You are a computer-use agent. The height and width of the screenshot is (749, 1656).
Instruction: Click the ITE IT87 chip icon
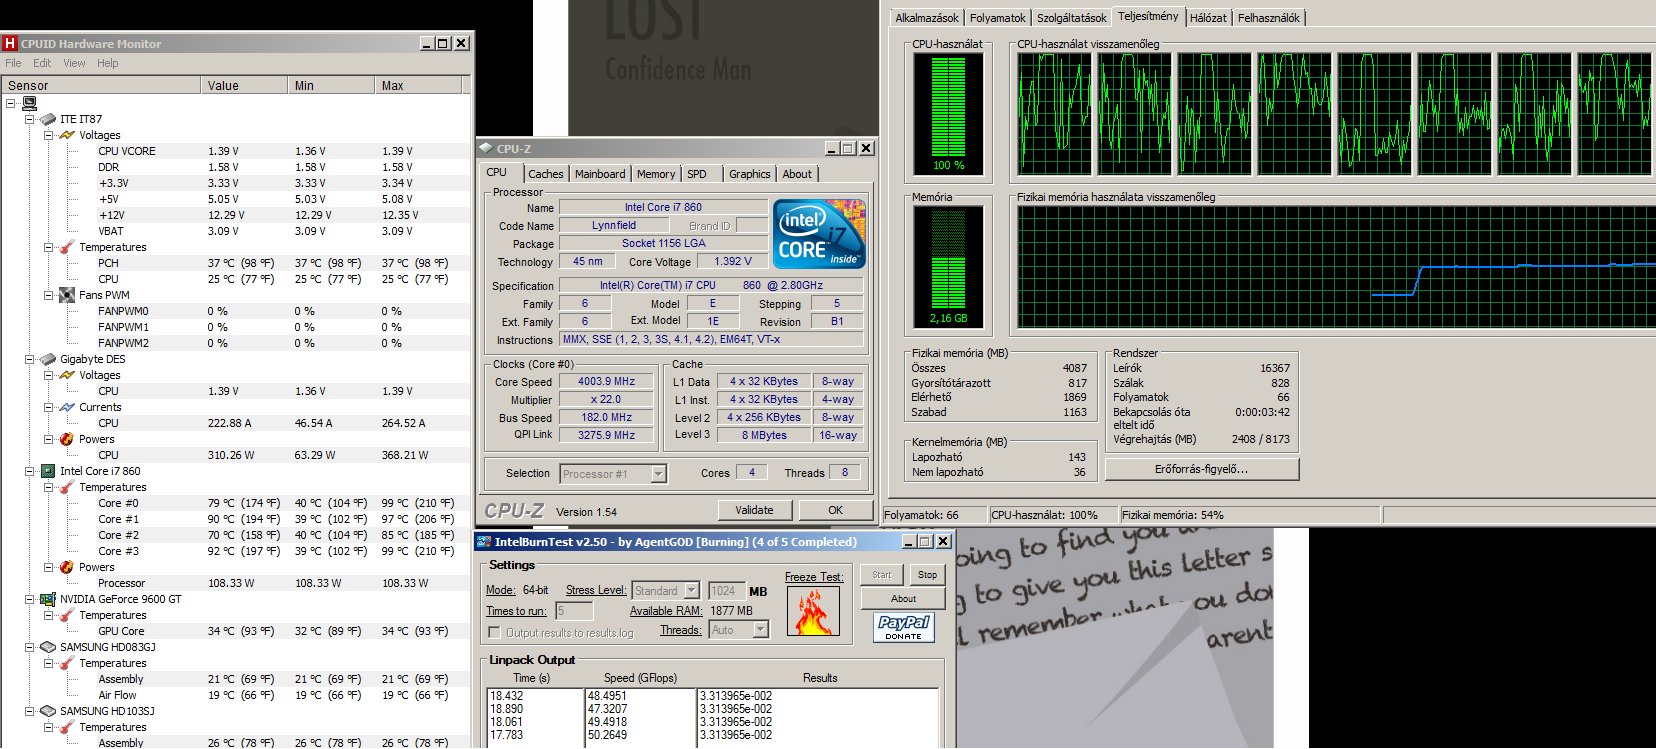click(x=48, y=119)
